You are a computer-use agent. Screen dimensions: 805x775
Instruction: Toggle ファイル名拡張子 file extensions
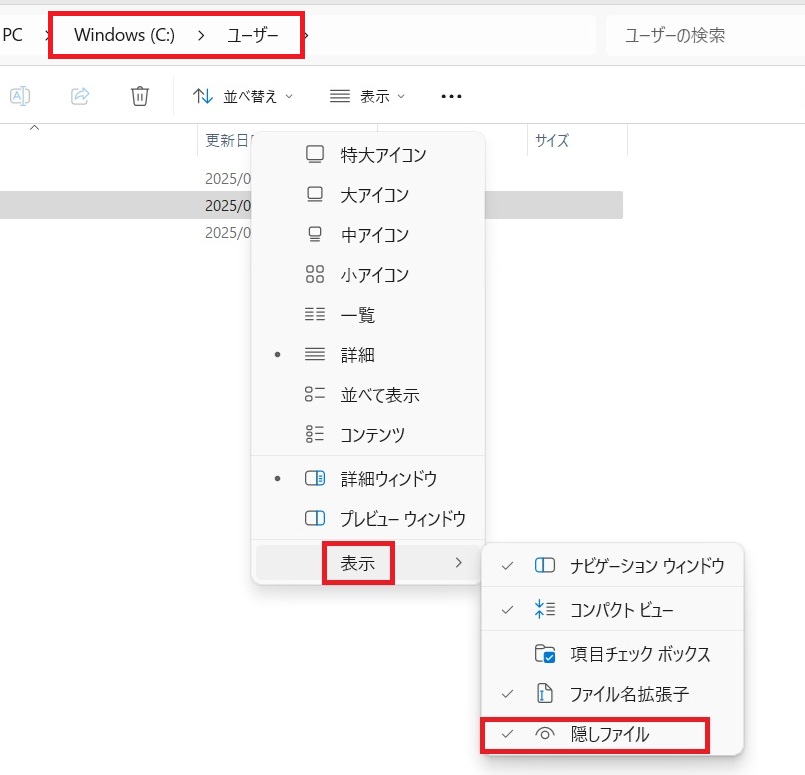coord(628,694)
